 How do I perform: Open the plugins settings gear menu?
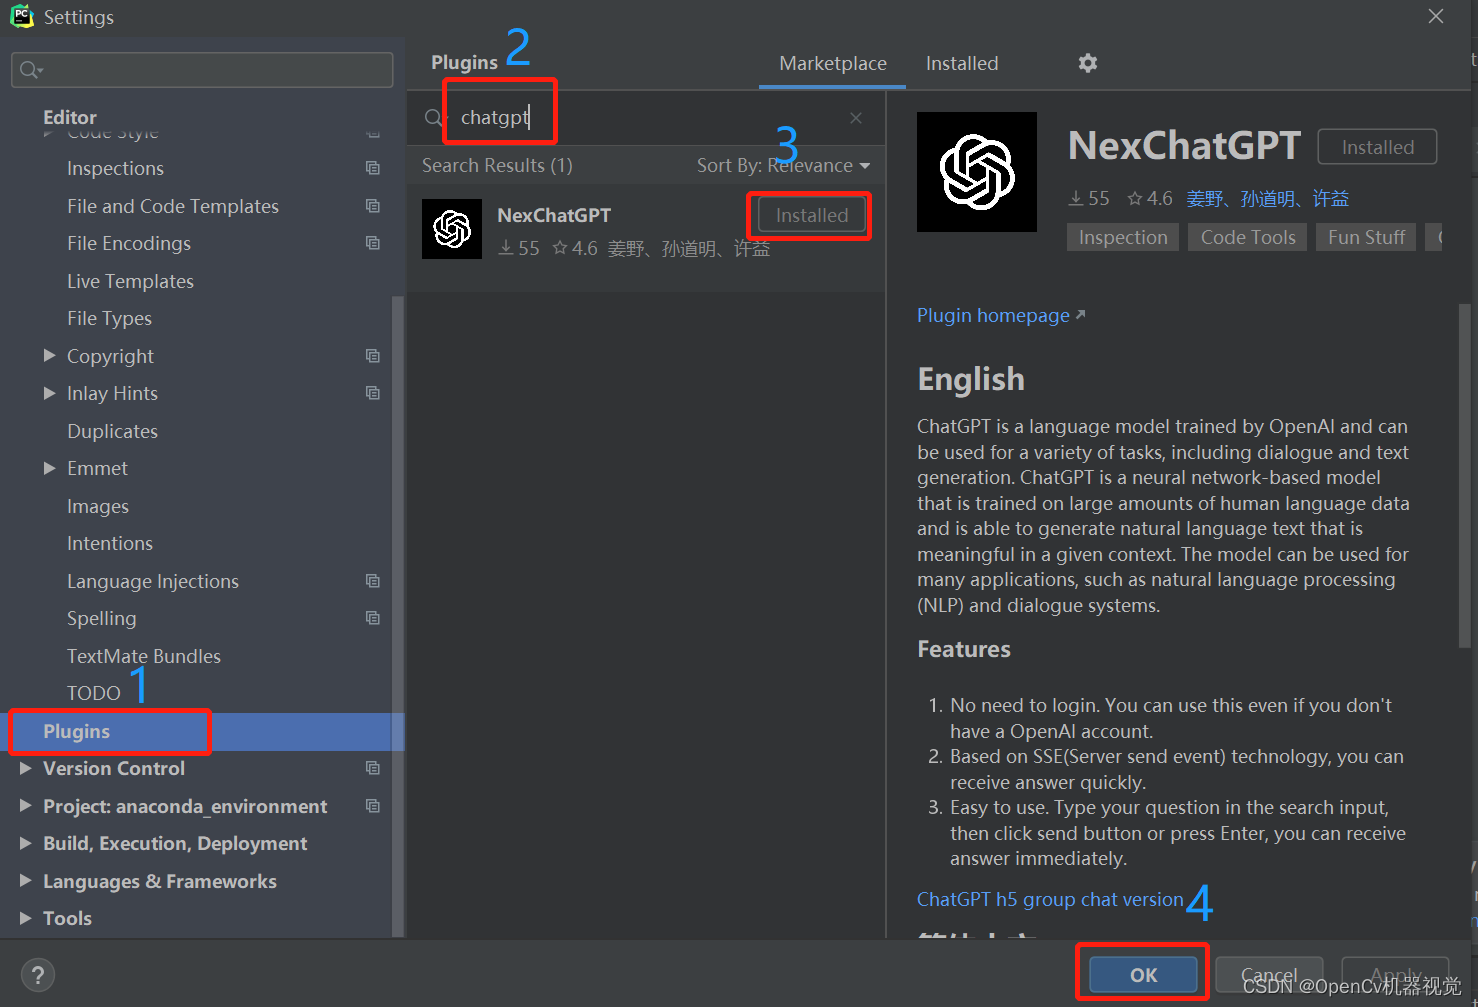click(1088, 63)
